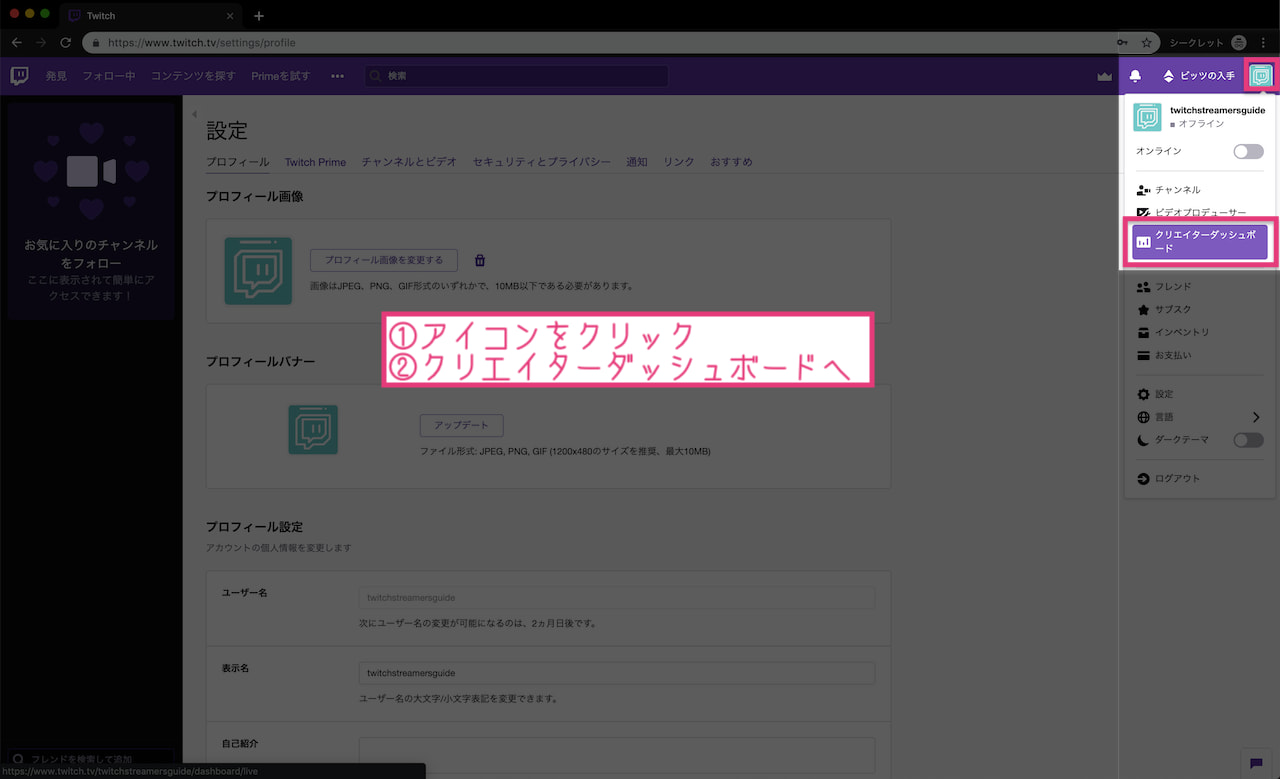The width and height of the screenshot is (1280, 779).
Task: Toggle the ダークテーマ switch
Action: click(x=1248, y=440)
